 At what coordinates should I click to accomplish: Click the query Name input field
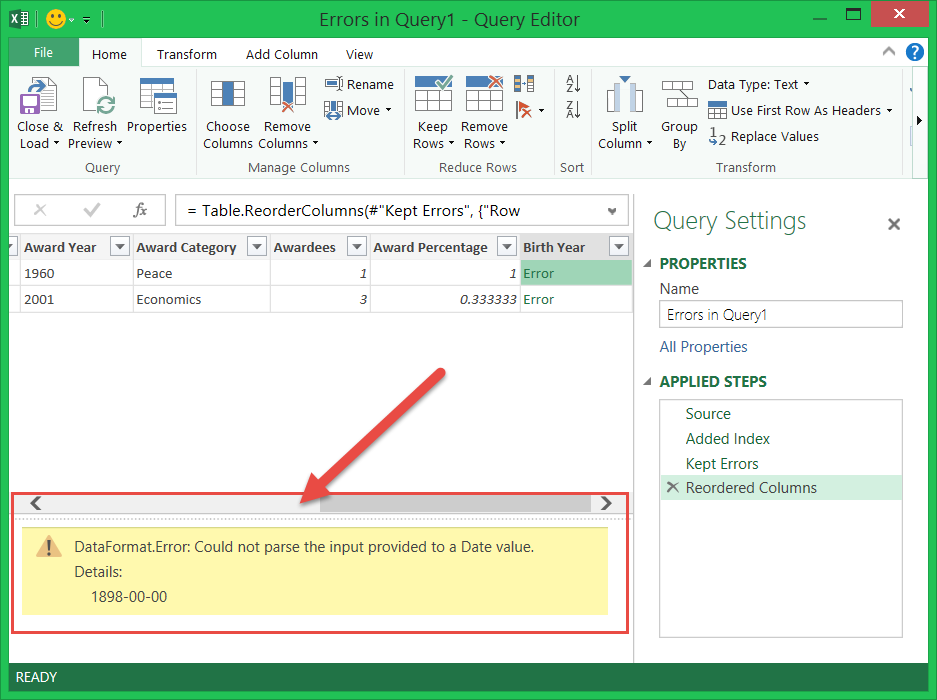[780, 315]
